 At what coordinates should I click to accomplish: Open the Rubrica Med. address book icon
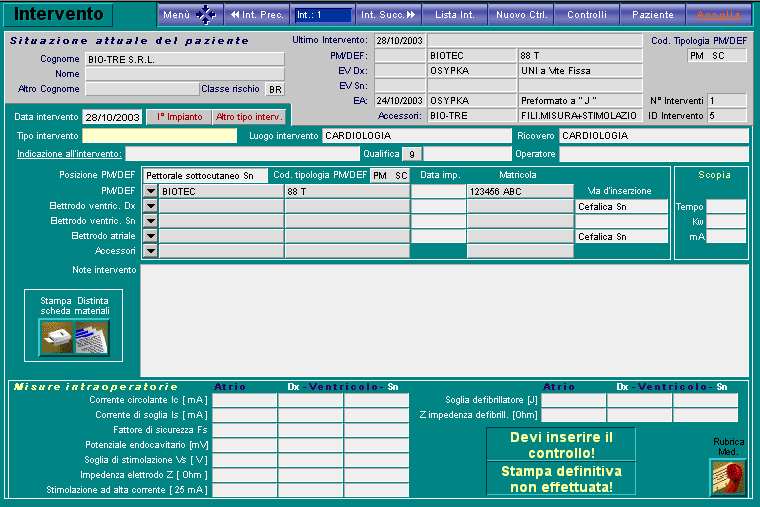(728, 477)
